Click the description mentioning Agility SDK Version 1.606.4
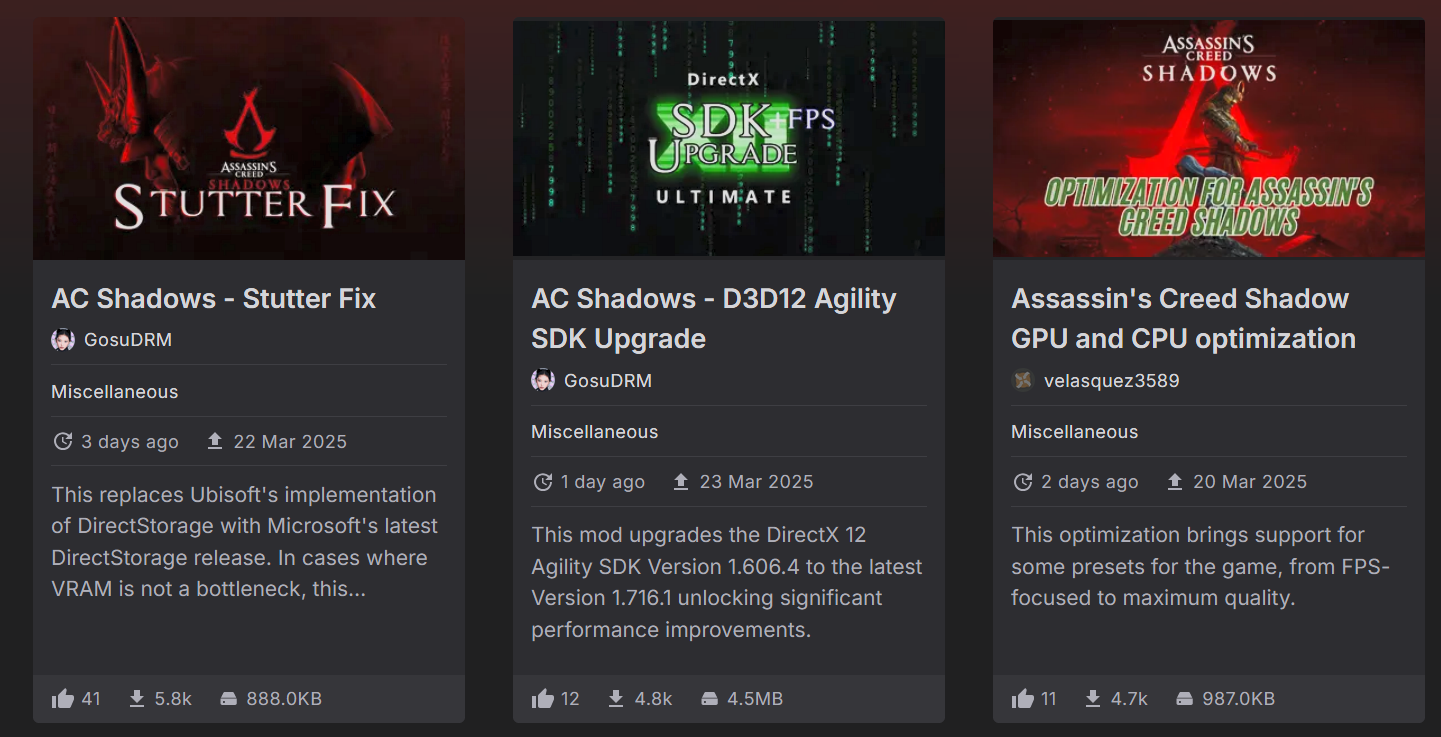Image resolution: width=1441 pixels, height=737 pixels. click(x=727, y=582)
